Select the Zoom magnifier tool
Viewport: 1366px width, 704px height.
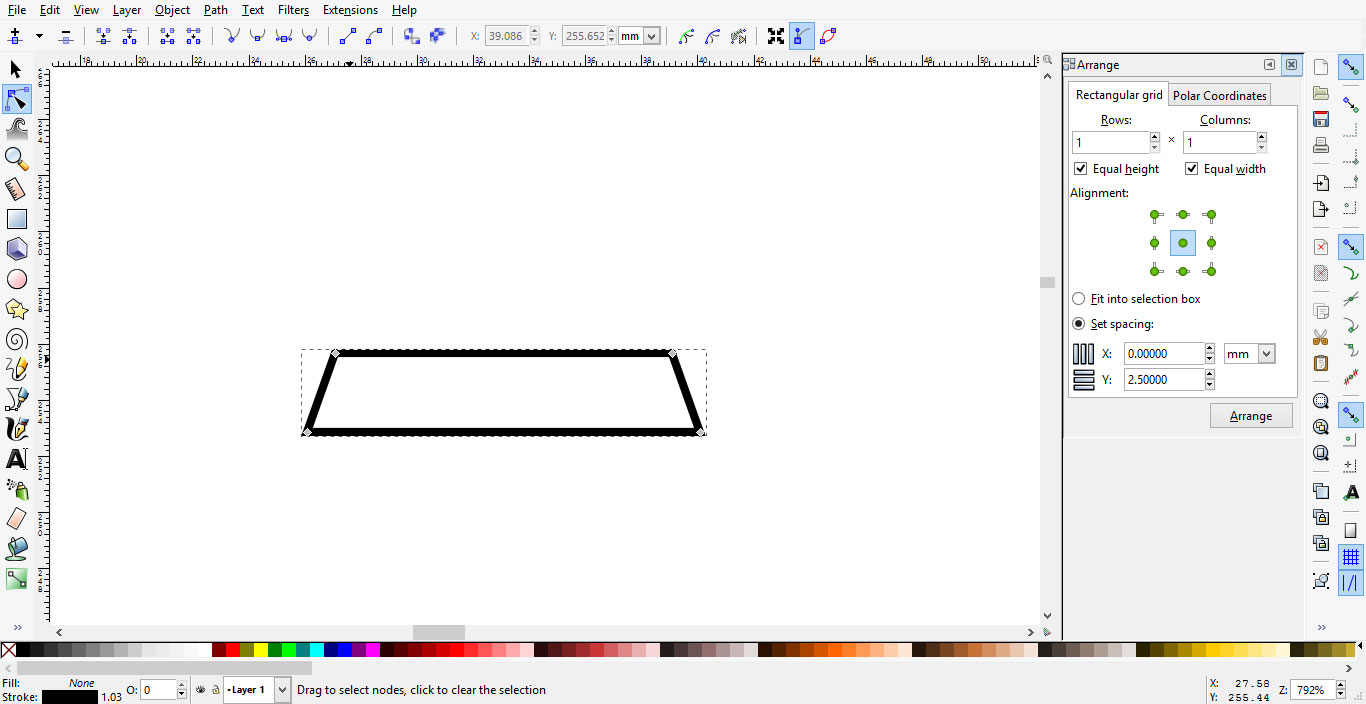pyautogui.click(x=16, y=159)
